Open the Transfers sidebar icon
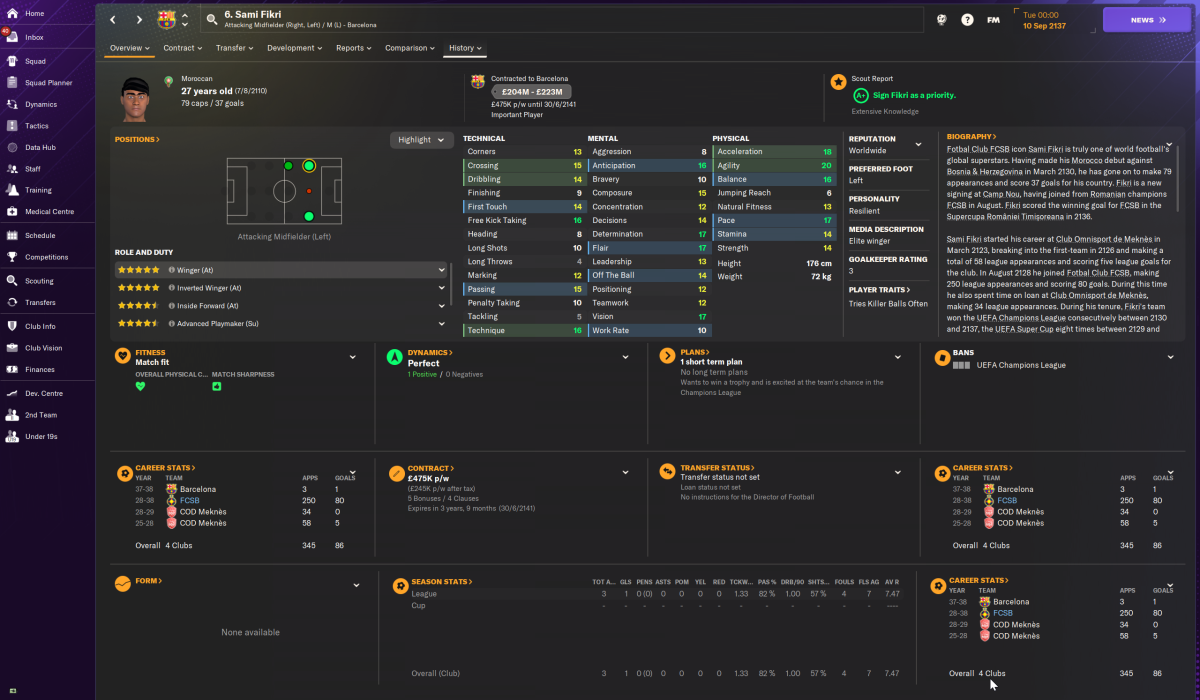Viewport: 1200px width, 700px height. click(11, 302)
